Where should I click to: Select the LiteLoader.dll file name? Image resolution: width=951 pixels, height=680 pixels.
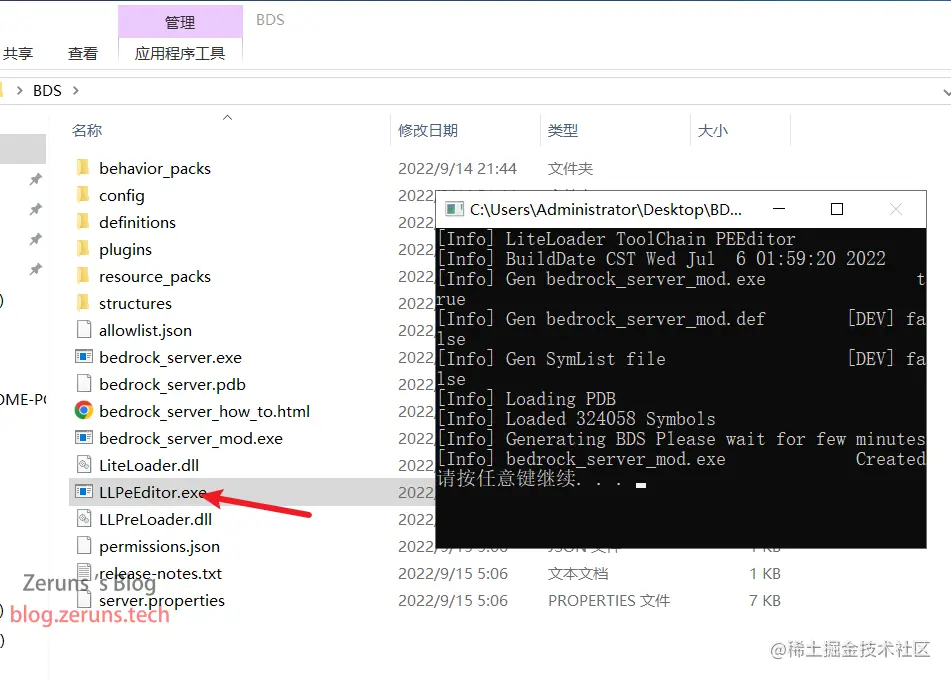point(149,465)
